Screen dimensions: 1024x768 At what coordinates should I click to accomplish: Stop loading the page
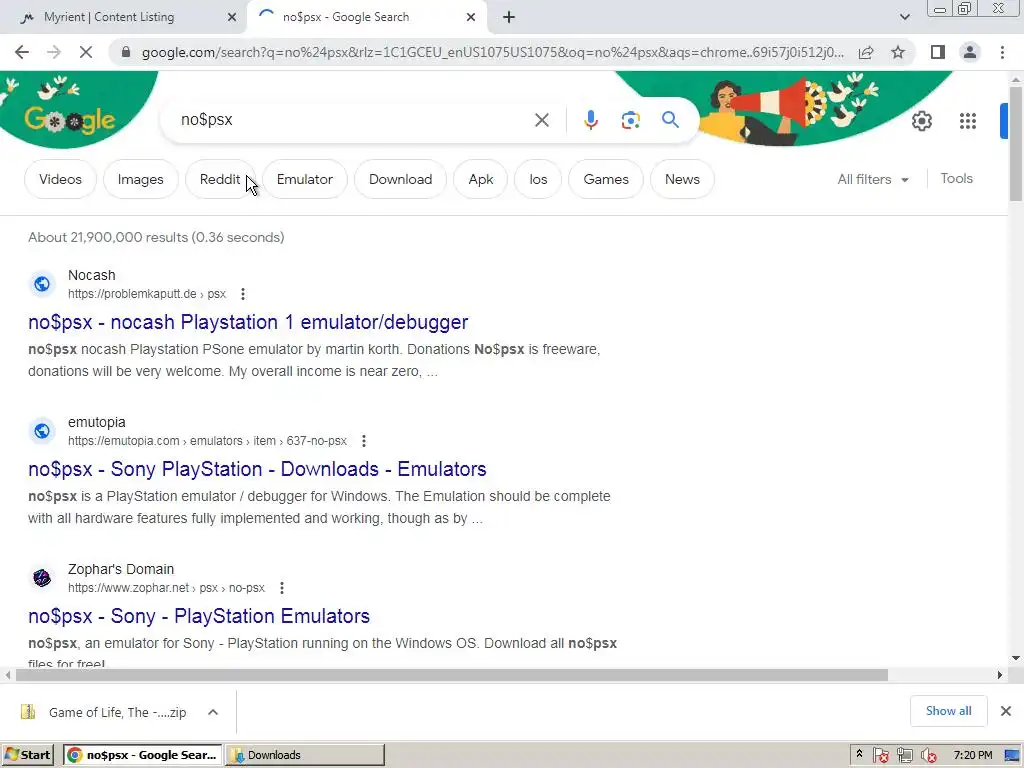(86, 52)
